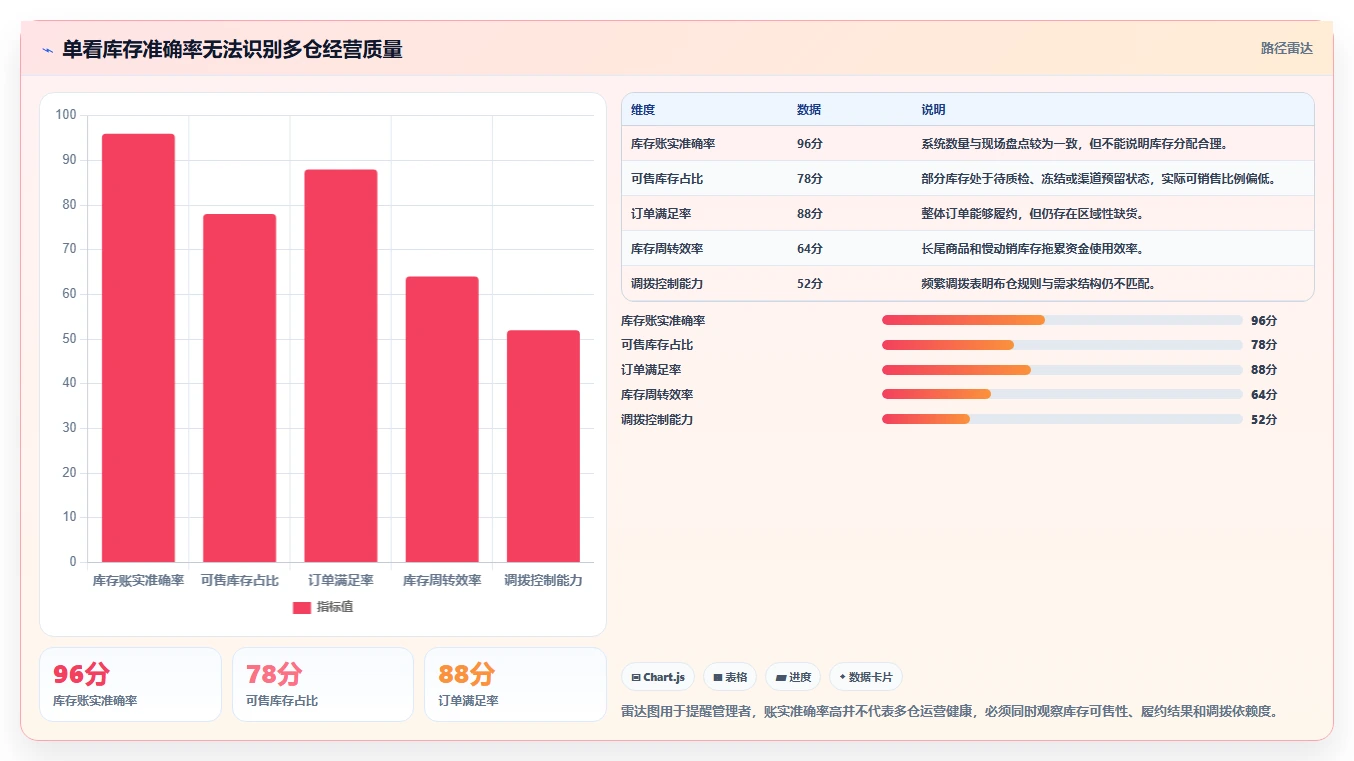Click the 调拨控制能力 progress bar
The height and width of the screenshot is (761, 1354).
coord(1062,420)
